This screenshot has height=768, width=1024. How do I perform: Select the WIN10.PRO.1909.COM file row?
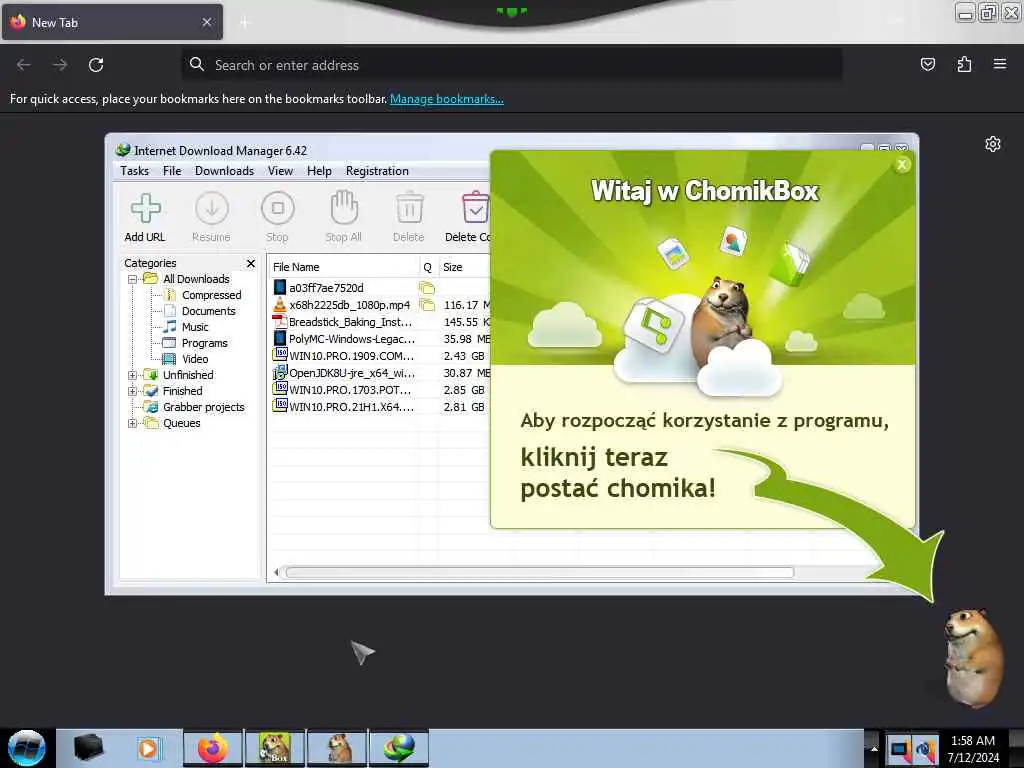click(x=380, y=356)
